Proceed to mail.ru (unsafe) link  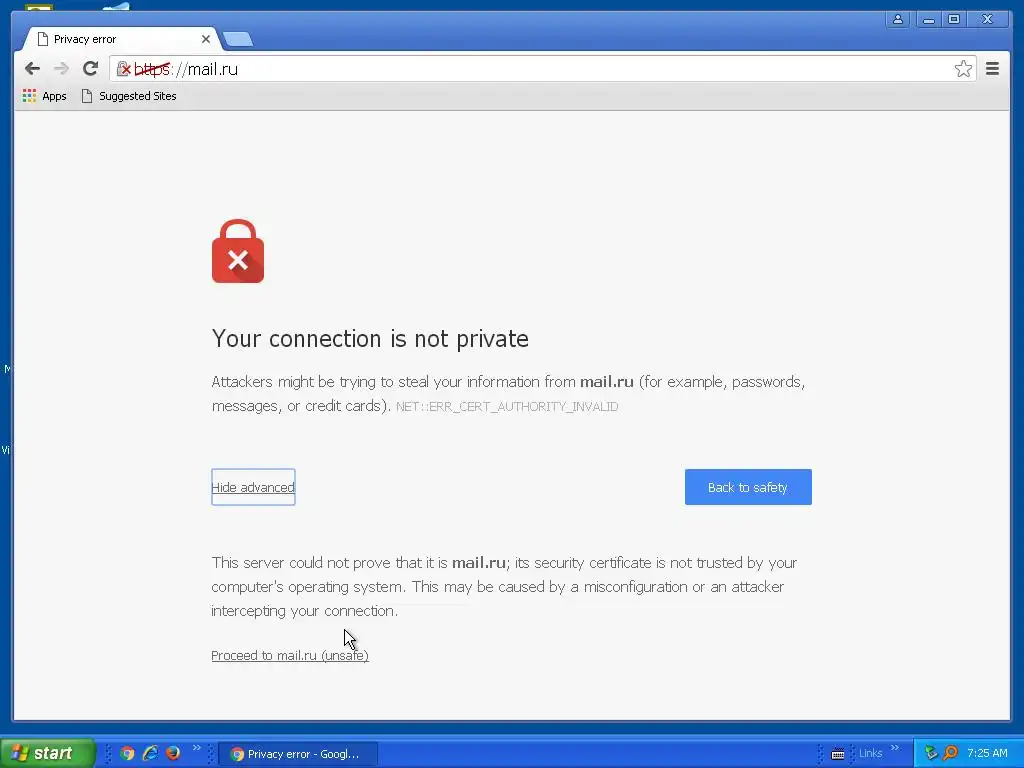pos(290,655)
